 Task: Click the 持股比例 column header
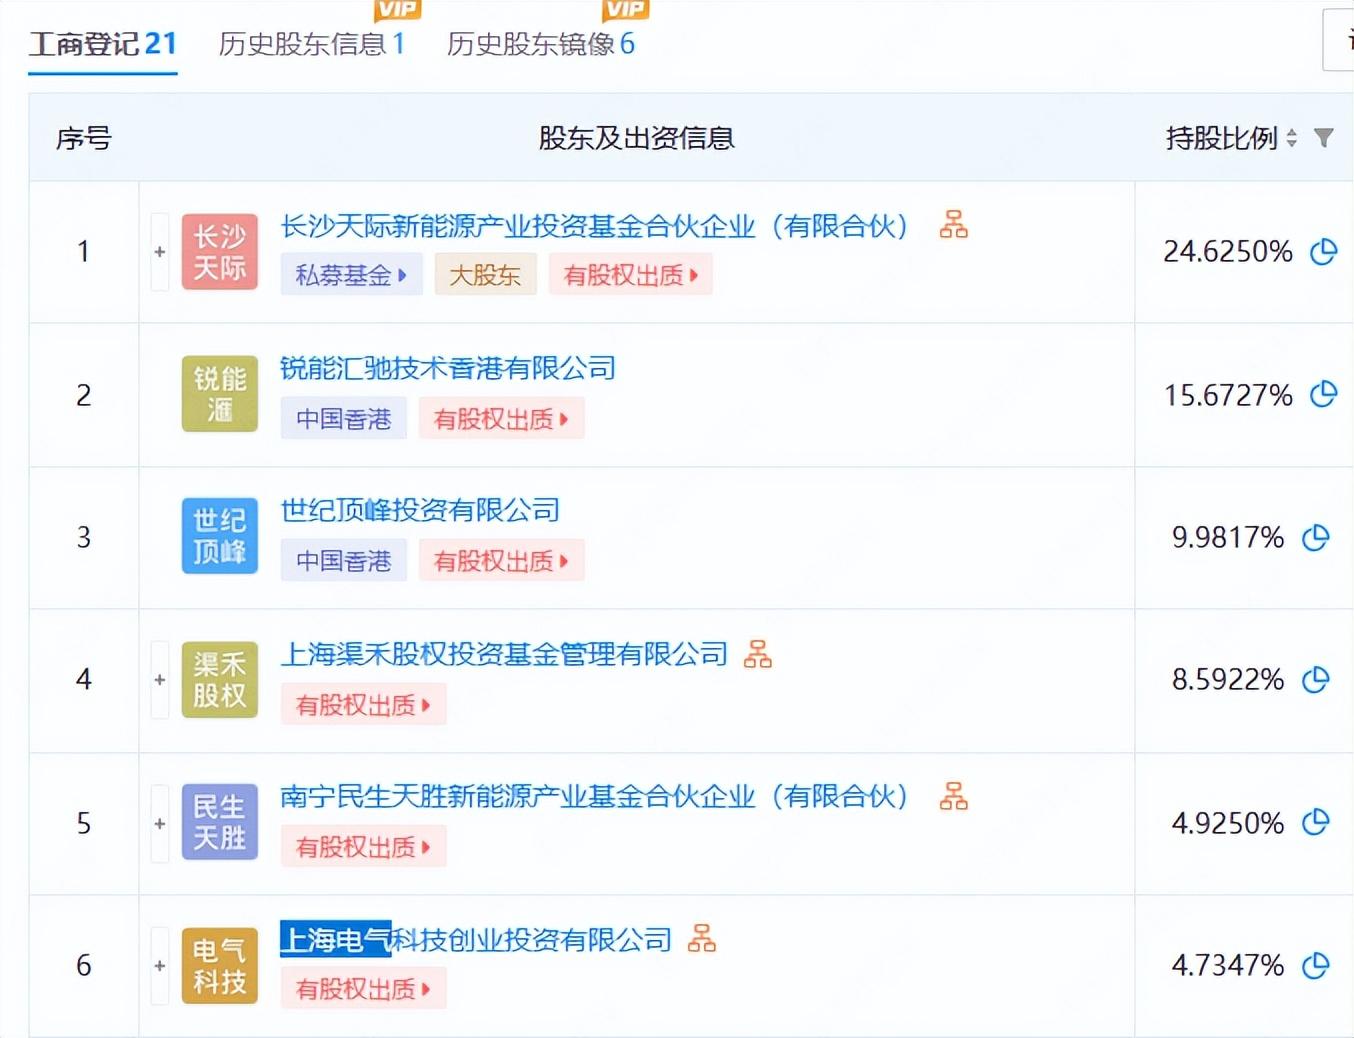1222,138
